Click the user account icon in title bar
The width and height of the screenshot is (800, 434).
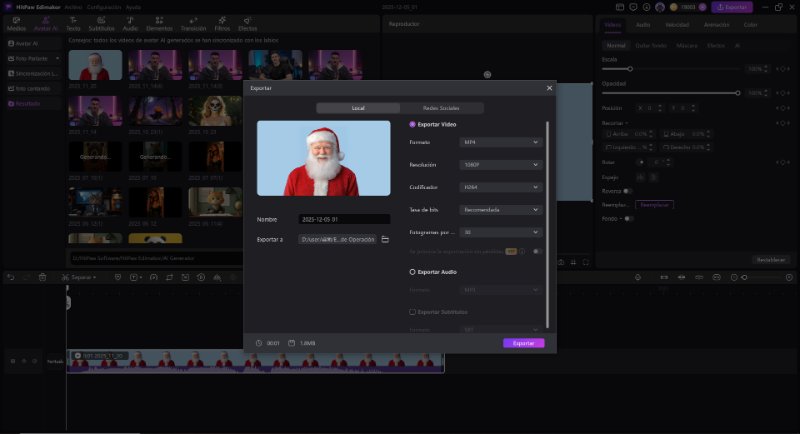[x=660, y=7]
